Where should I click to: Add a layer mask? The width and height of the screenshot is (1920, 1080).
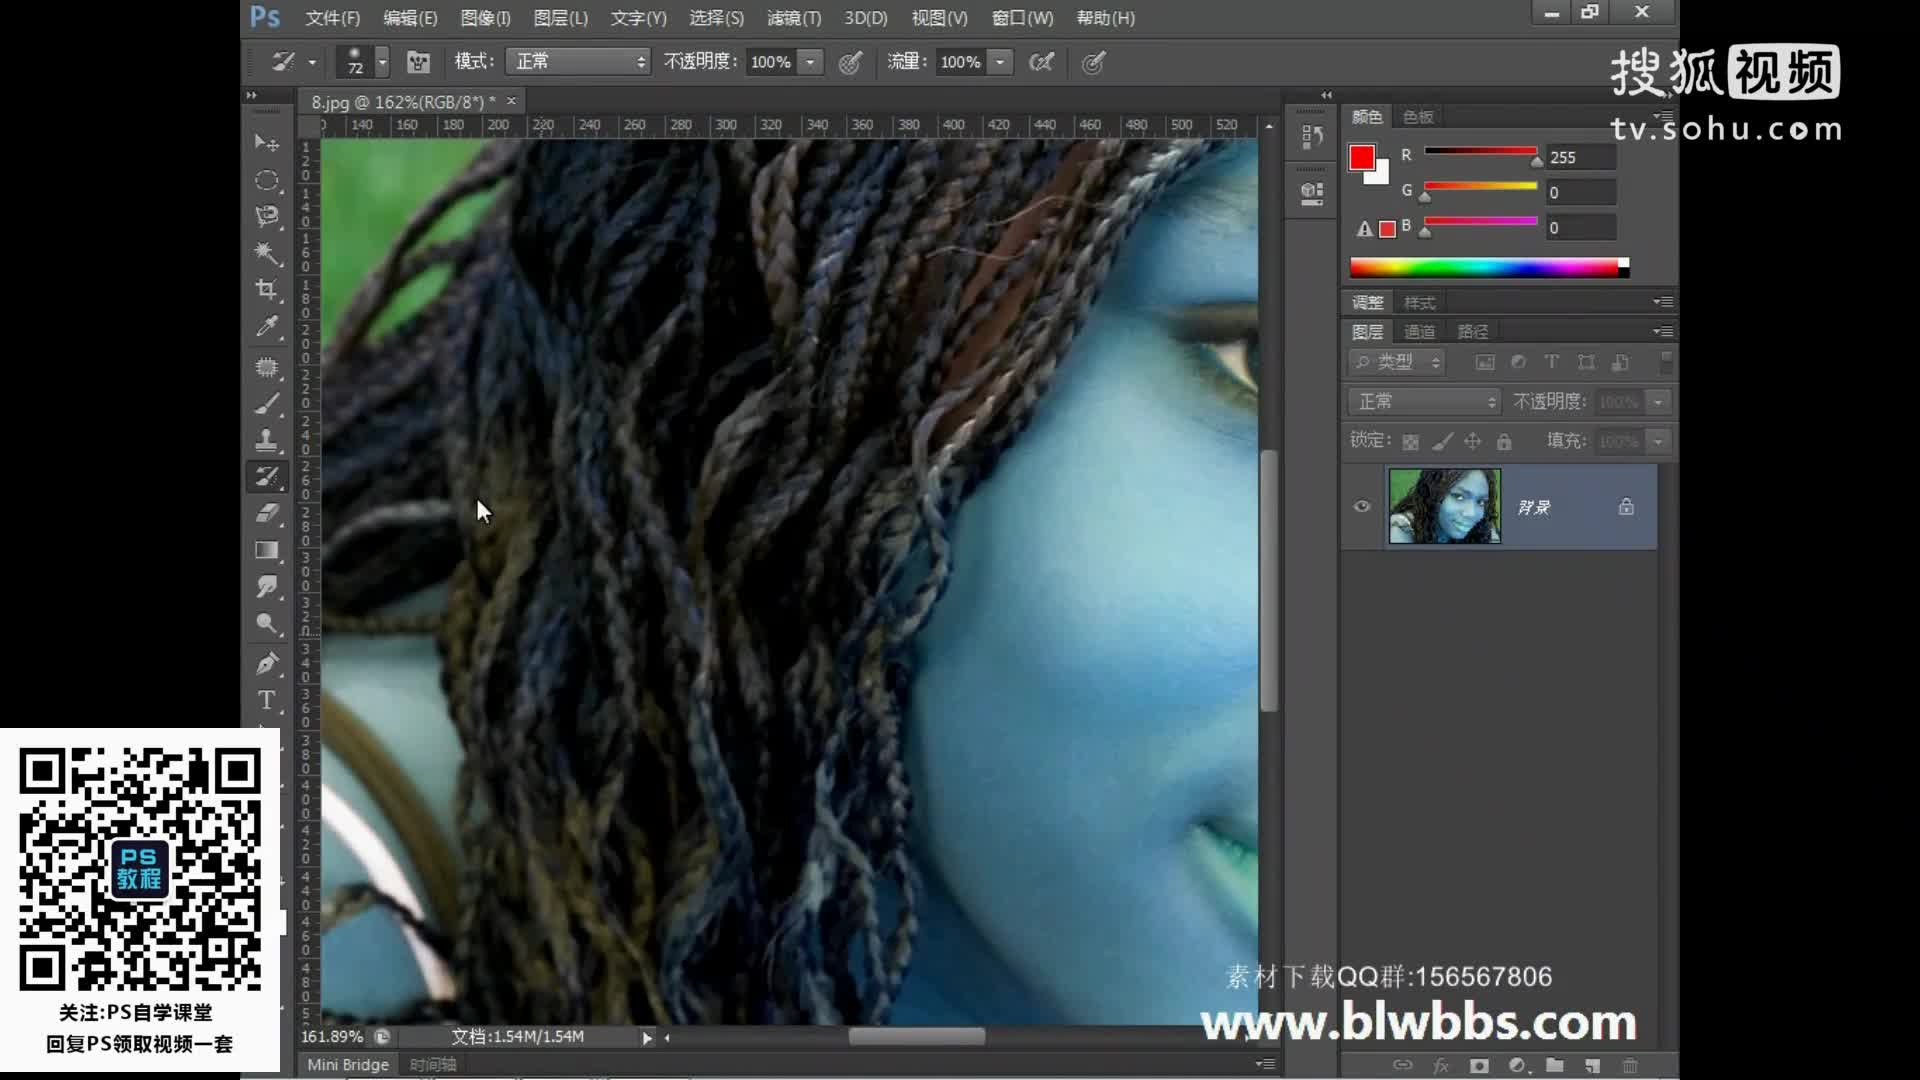[1479, 1065]
